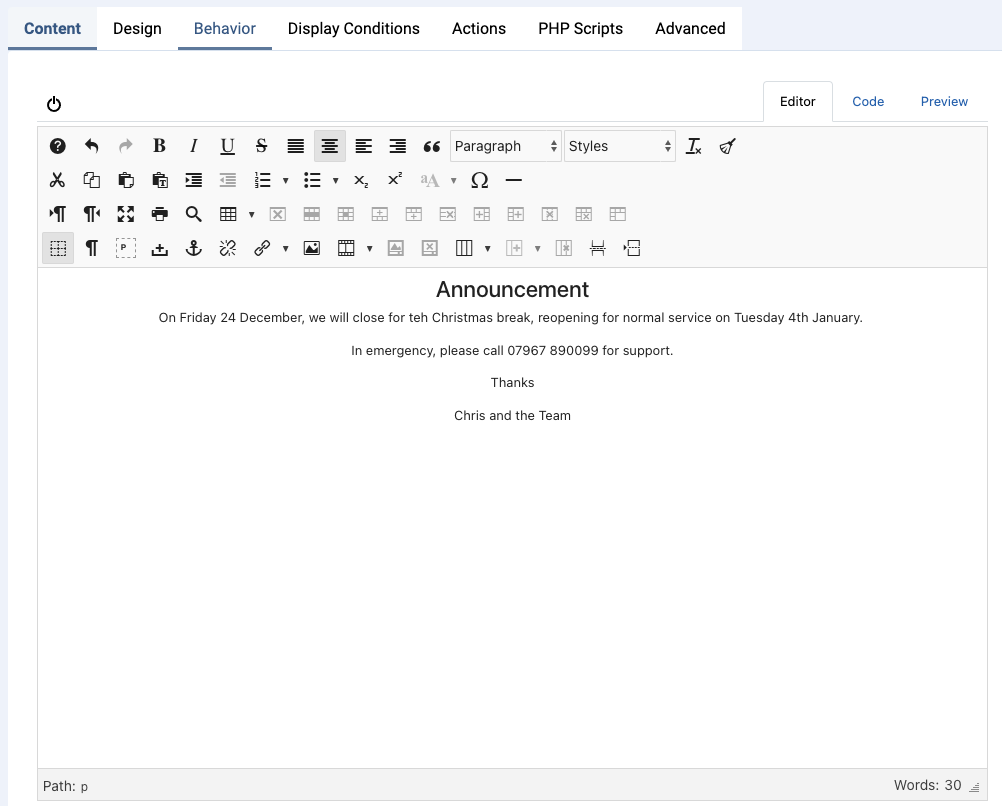Image resolution: width=1002 pixels, height=806 pixels.
Task: Insert a special character with Omega icon
Action: (x=479, y=180)
